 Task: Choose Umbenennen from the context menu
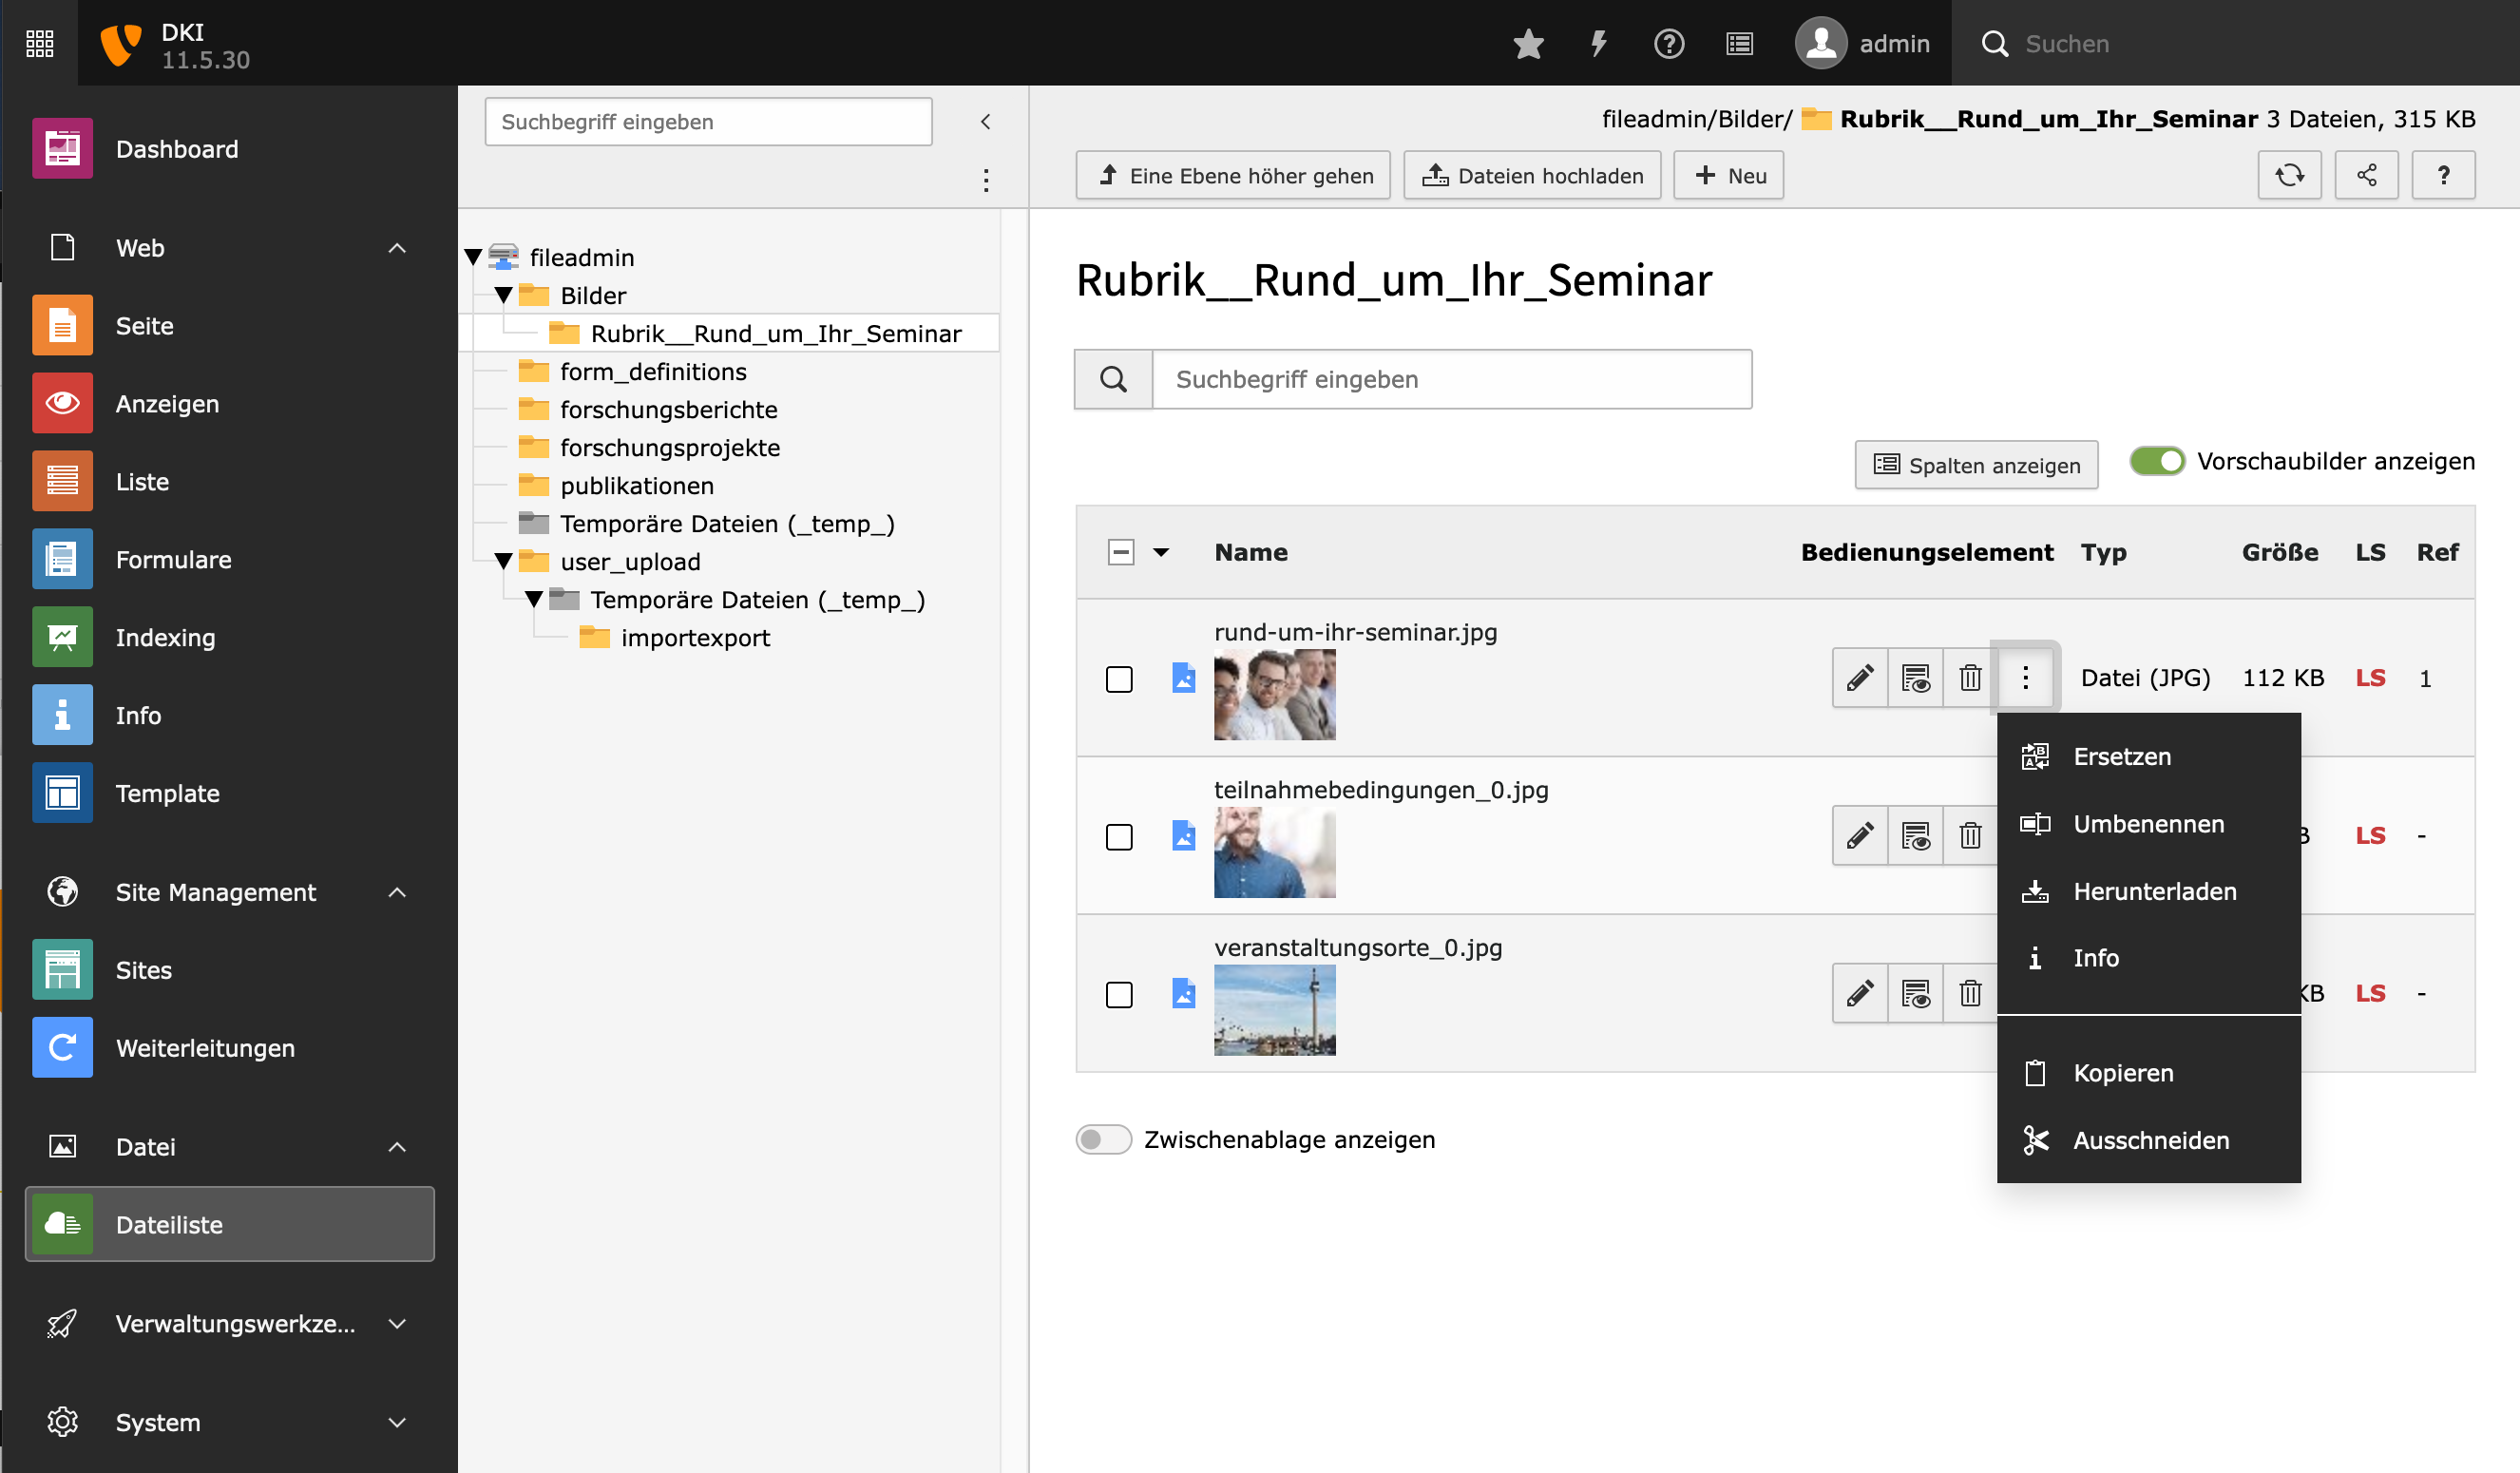(x=2148, y=824)
